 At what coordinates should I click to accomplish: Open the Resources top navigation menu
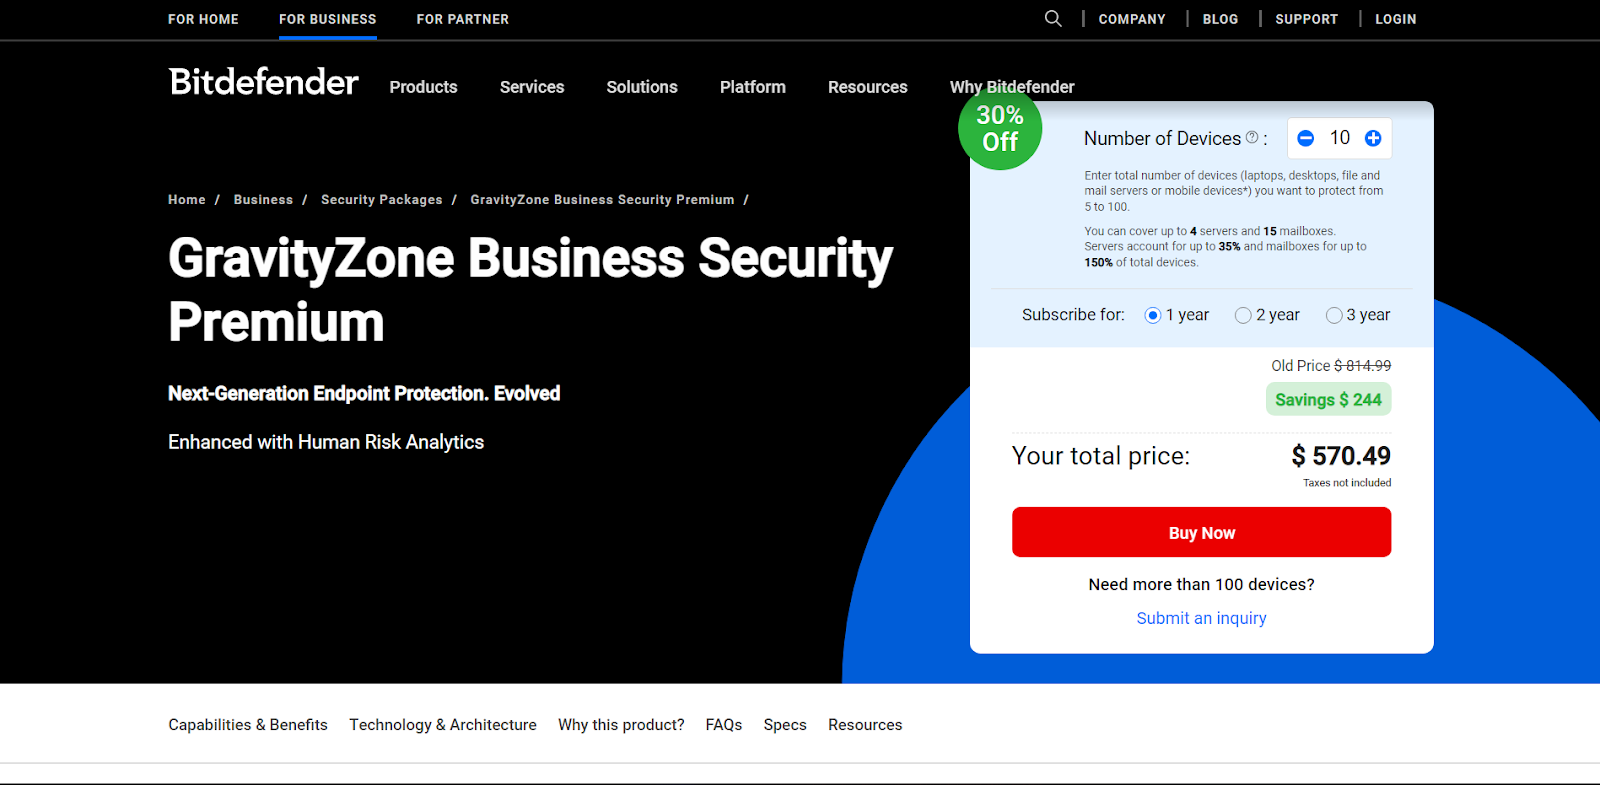[x=868, y=87]
